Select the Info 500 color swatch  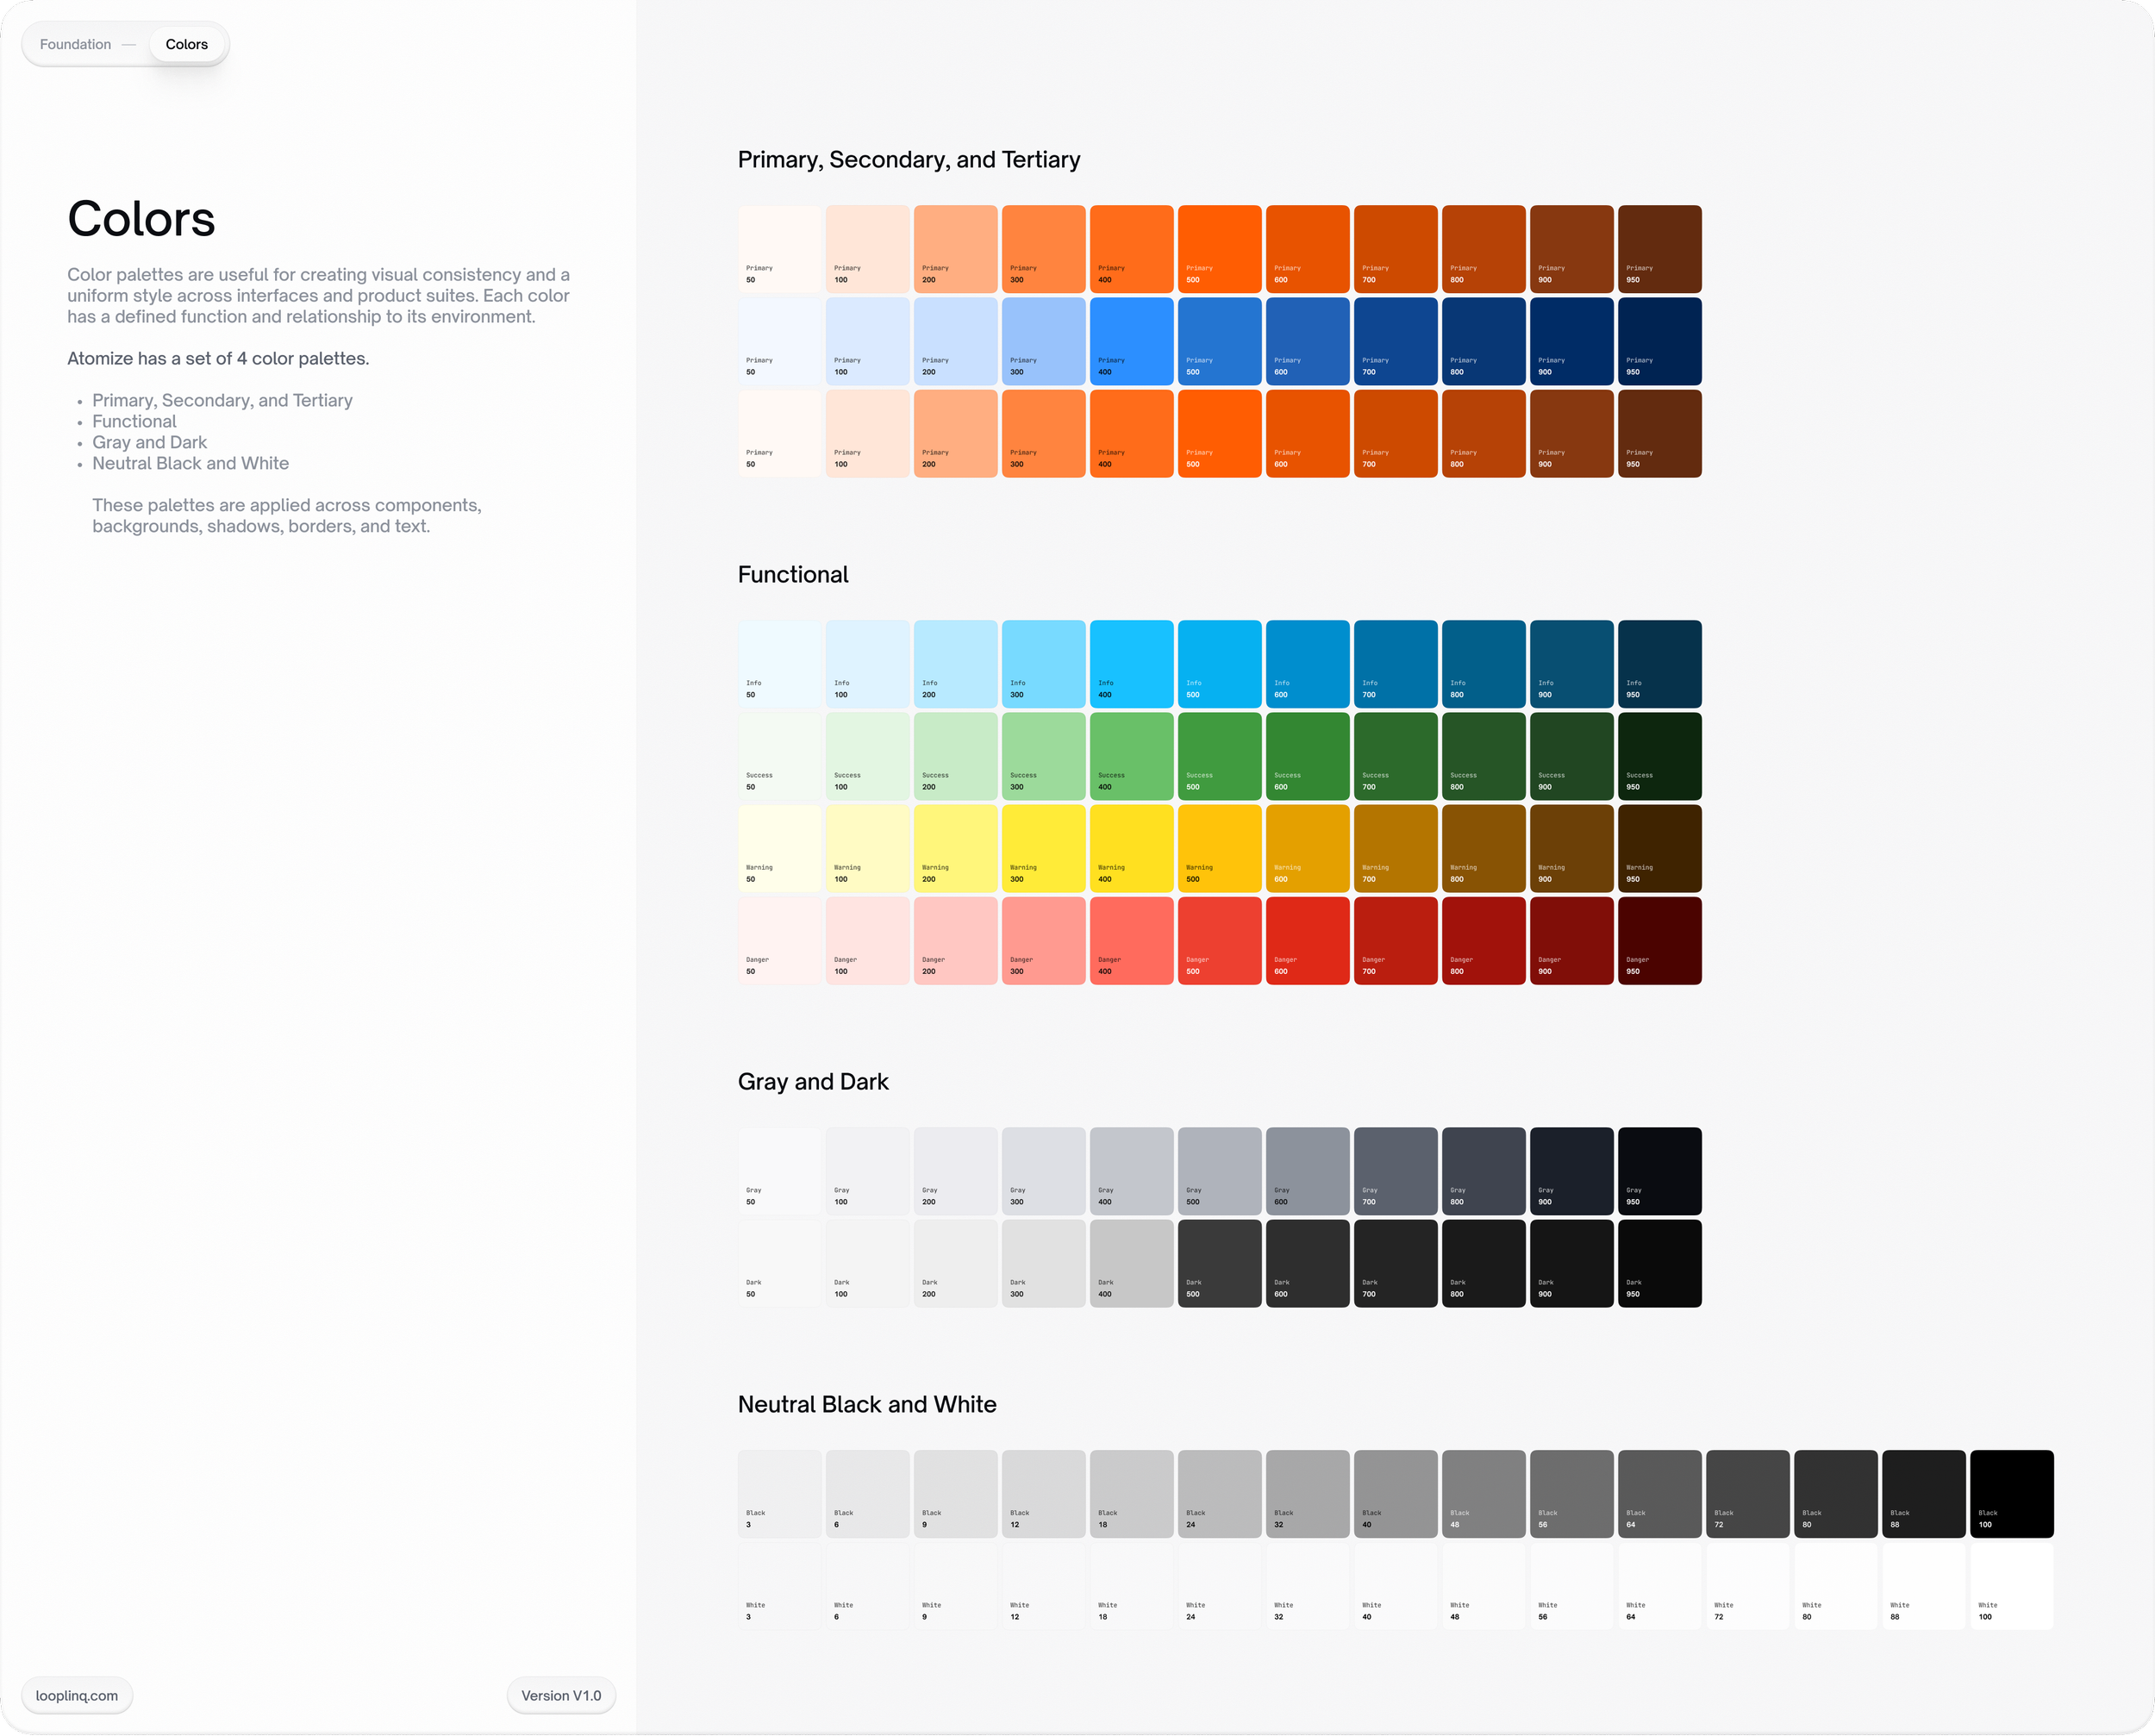tap(1219, 664)
